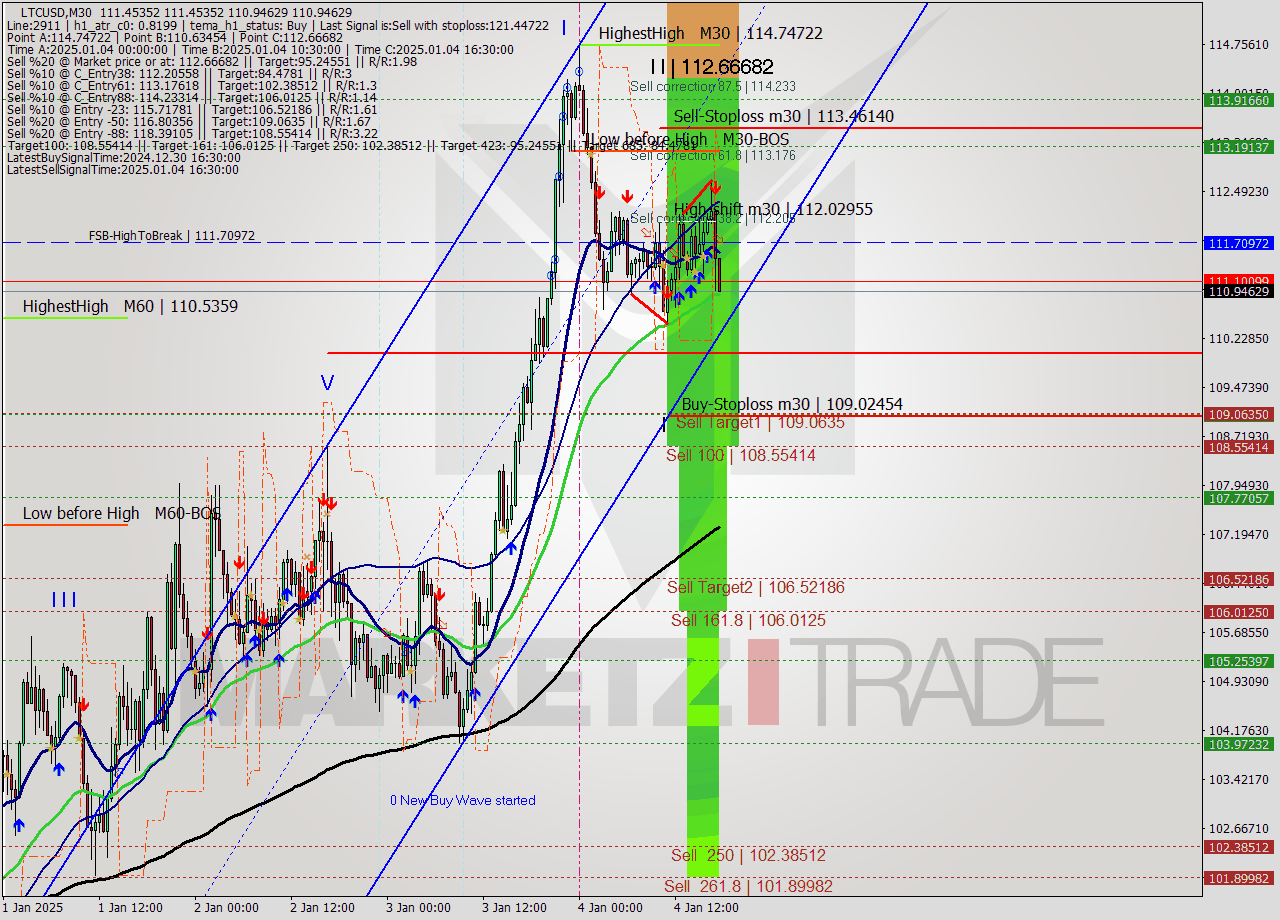This screenshot has height=920, width=1280.
Task: Select the 110.22850 price axis value
Action: 1239,338
